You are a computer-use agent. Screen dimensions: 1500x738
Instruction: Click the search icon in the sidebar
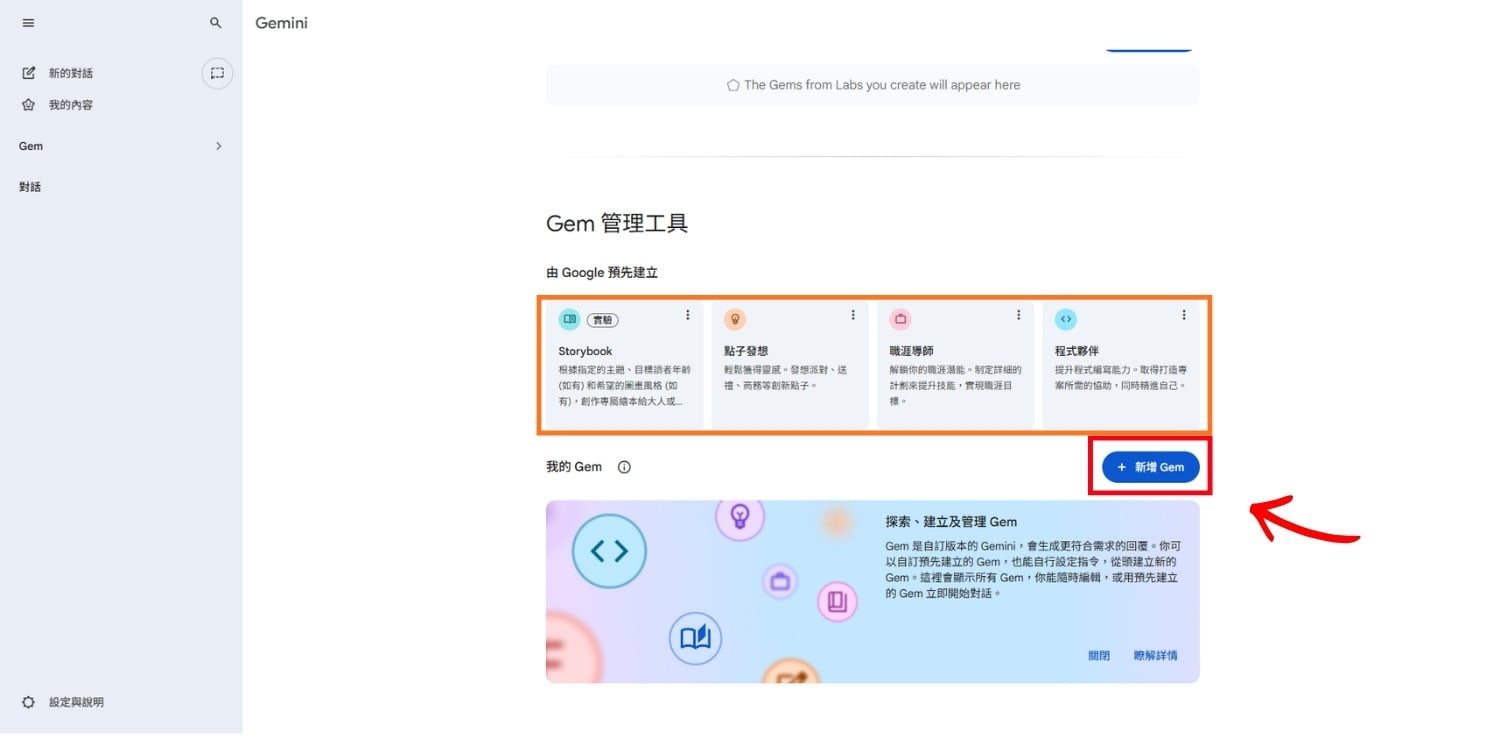[x=215, y=22]
